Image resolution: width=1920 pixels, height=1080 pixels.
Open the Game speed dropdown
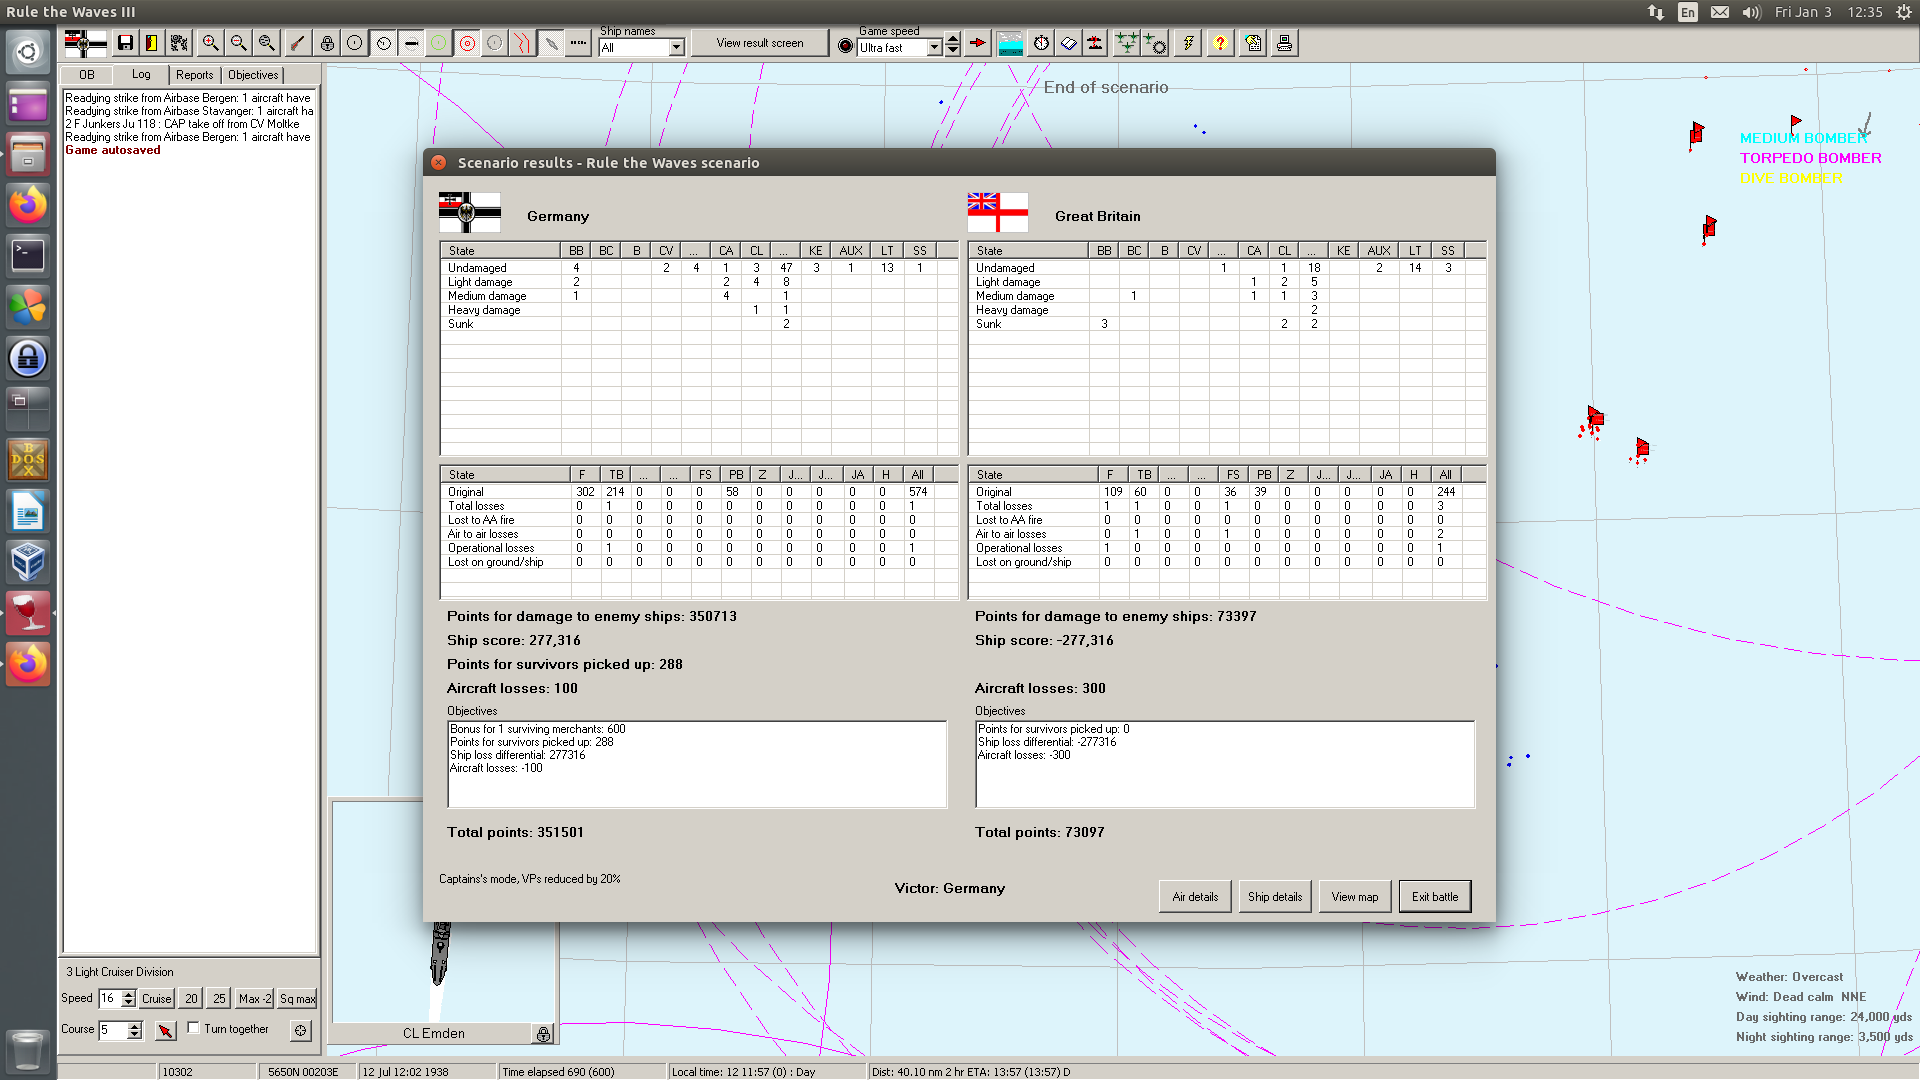934,47
